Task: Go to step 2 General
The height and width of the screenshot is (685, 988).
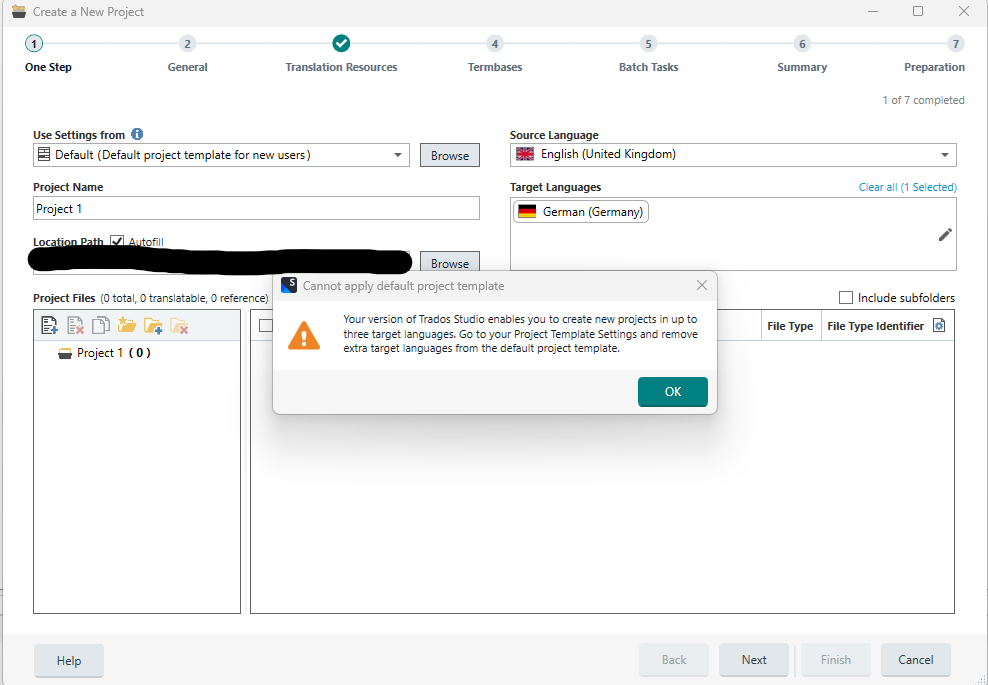Action: point(187,43)
